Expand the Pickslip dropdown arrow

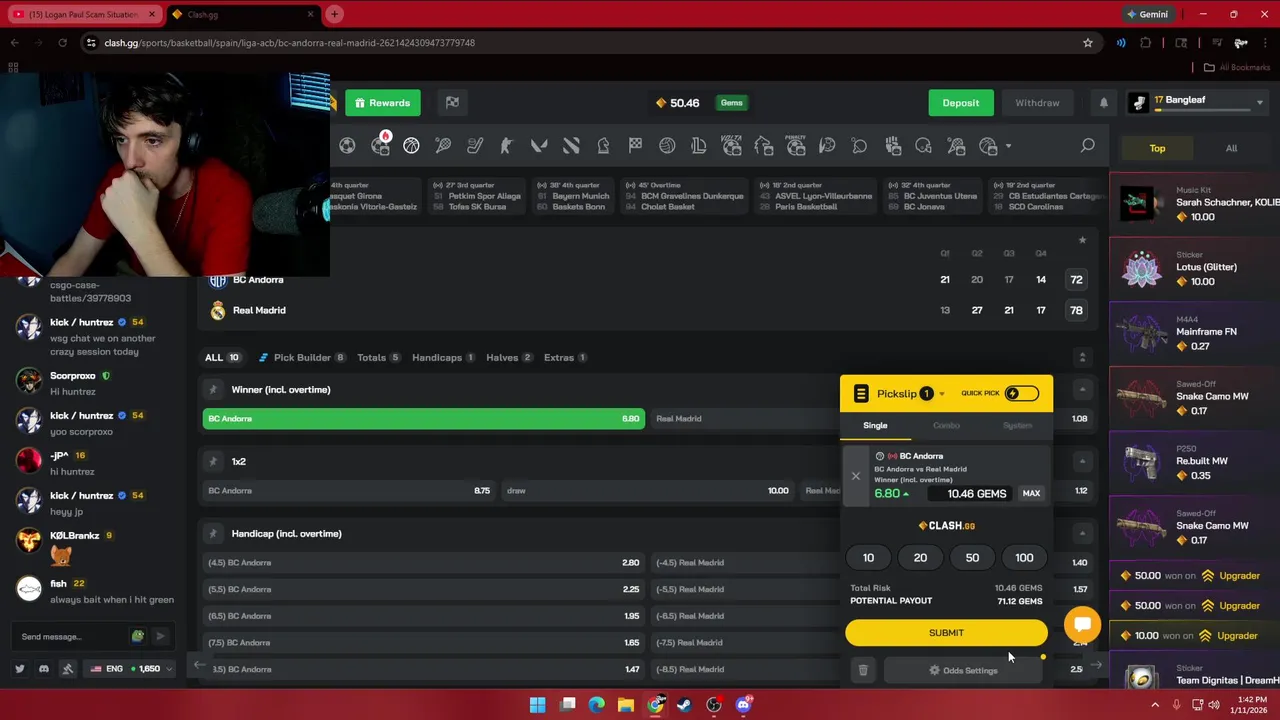(941, 394)
